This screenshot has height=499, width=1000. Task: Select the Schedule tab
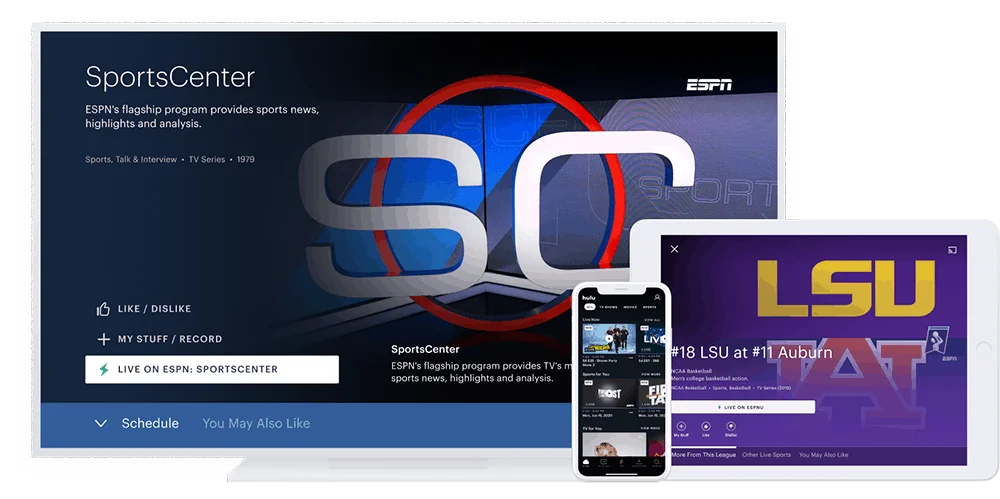pyautogui.click(x=150, y=424)
